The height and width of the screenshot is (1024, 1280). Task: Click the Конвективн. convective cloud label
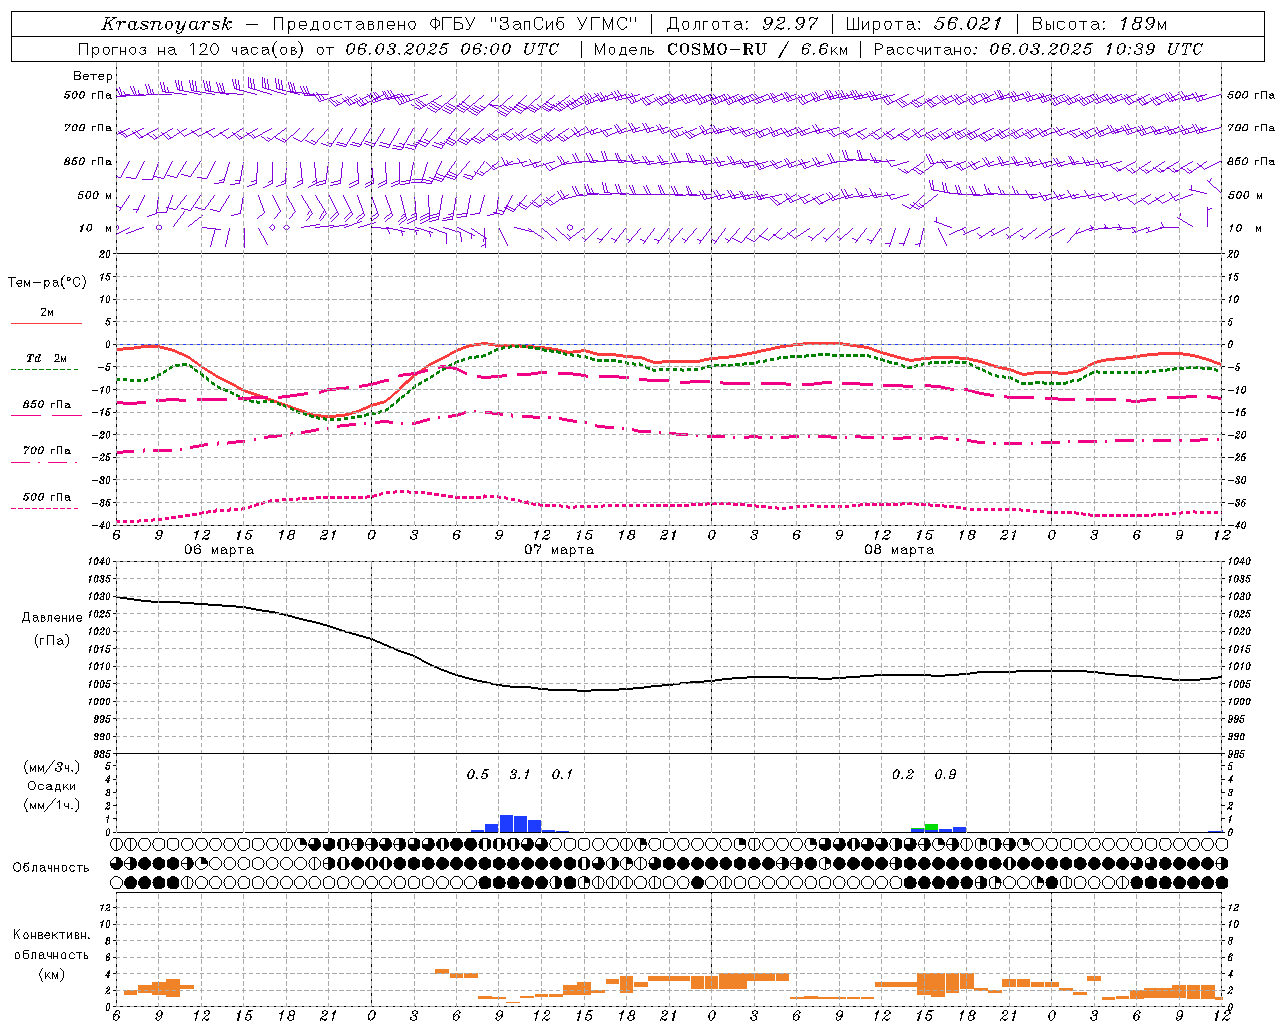pos(52,935)
